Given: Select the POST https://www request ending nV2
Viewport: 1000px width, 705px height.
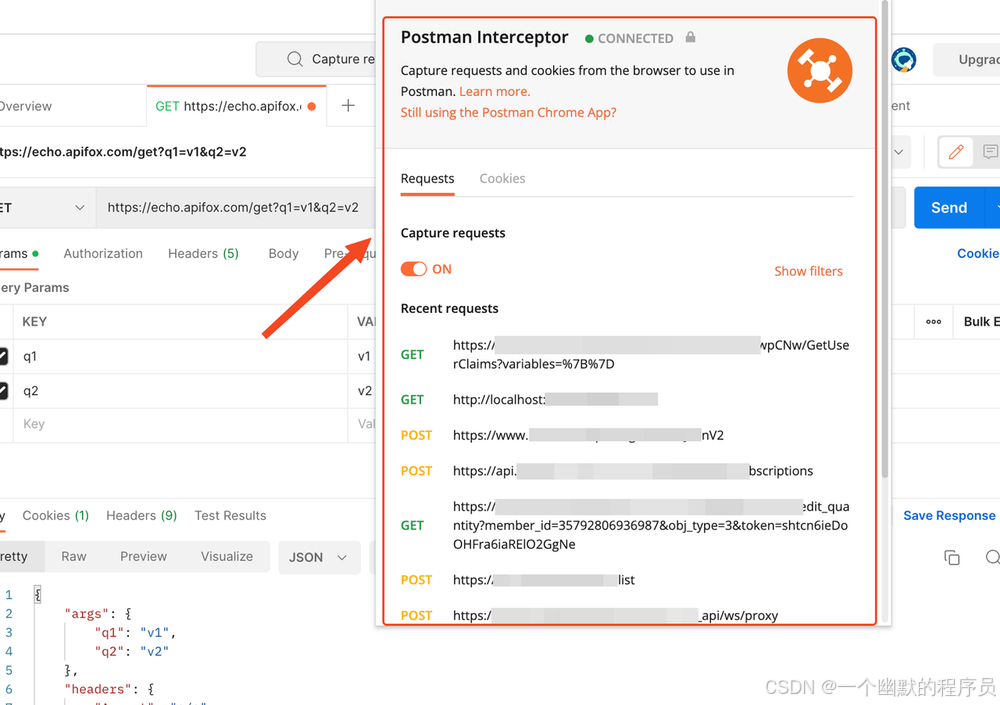Looking at the screenshot, I should [x=625, y=435].
